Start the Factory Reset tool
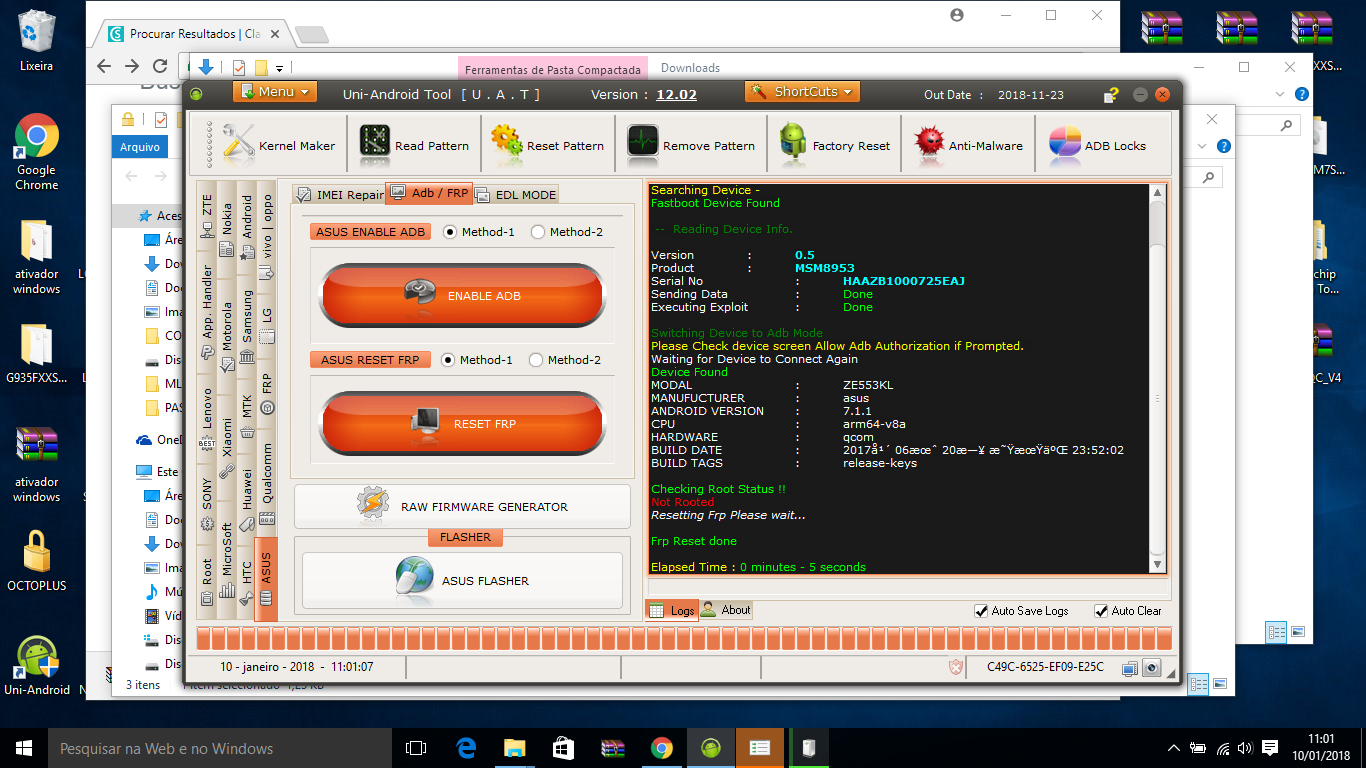 (x=834, y=145)
